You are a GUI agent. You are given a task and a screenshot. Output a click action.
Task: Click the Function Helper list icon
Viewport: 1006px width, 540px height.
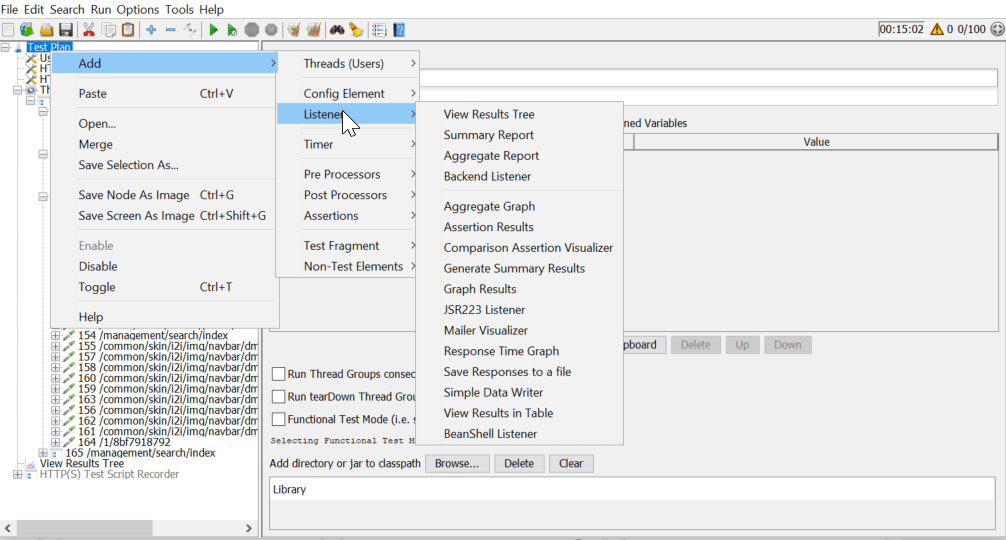pos(379,30)
